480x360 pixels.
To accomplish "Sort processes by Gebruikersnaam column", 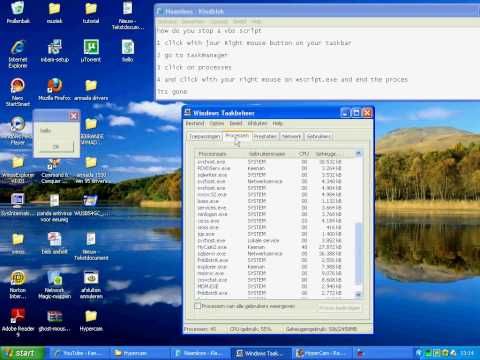I will click(271, 154).
